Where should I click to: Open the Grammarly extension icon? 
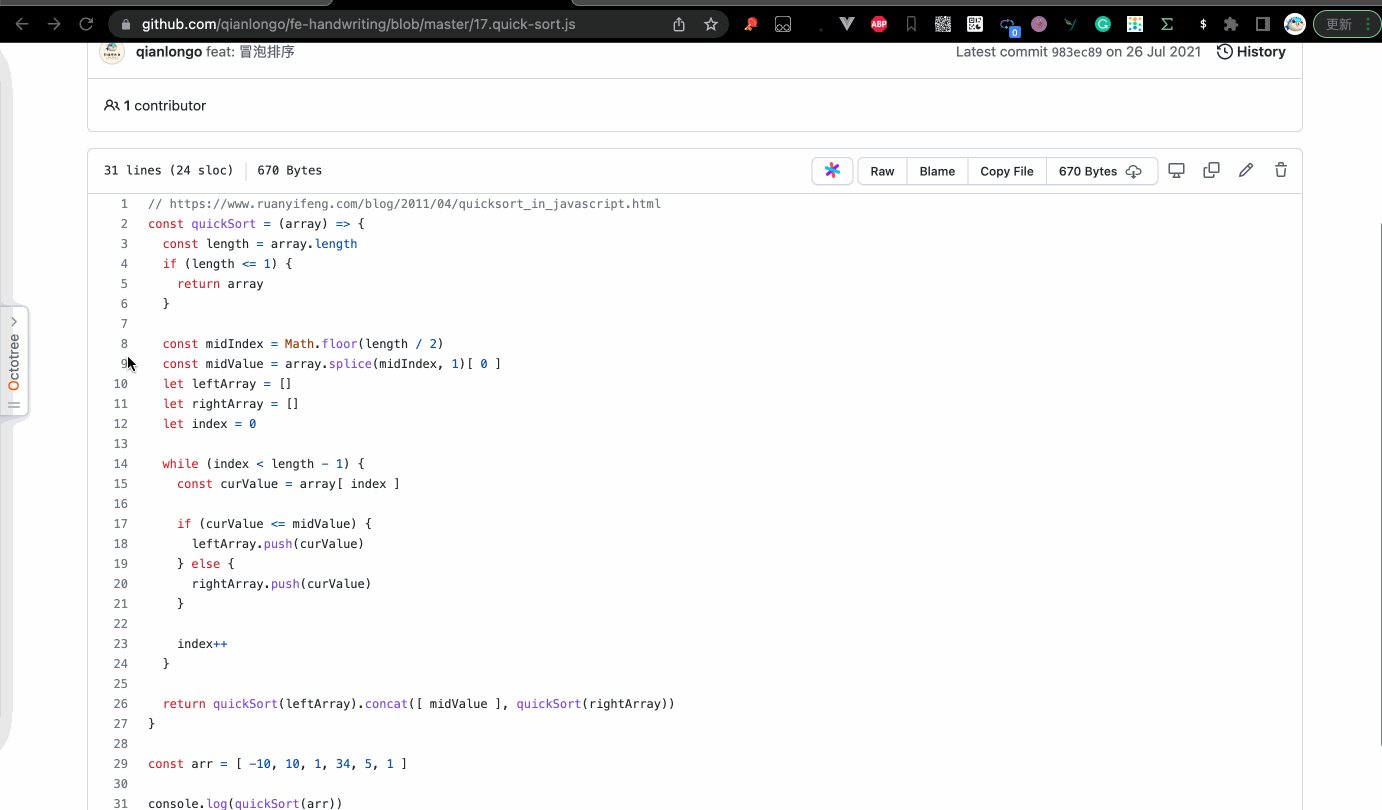(1102, 23)
